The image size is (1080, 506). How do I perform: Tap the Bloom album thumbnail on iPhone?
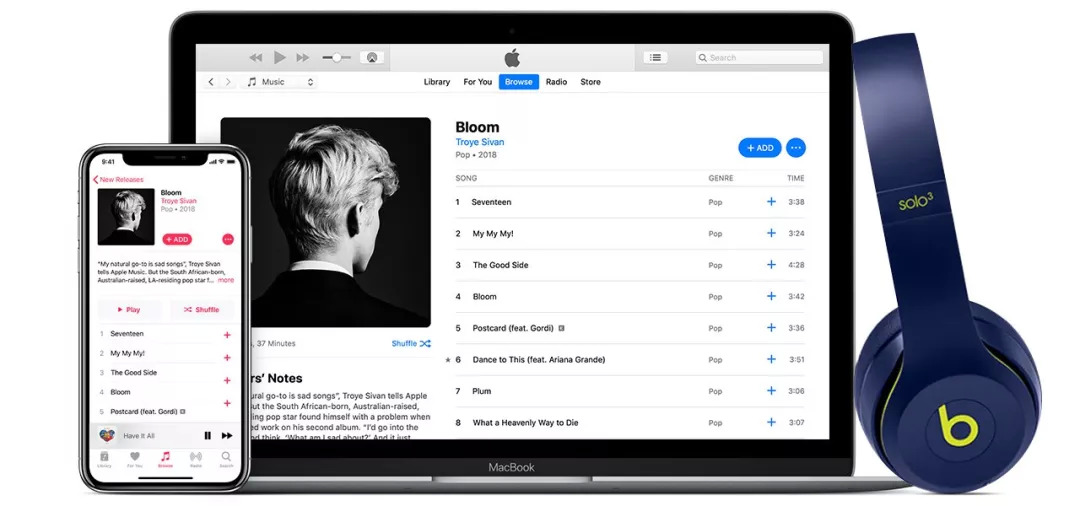click(x=126, y=217)
